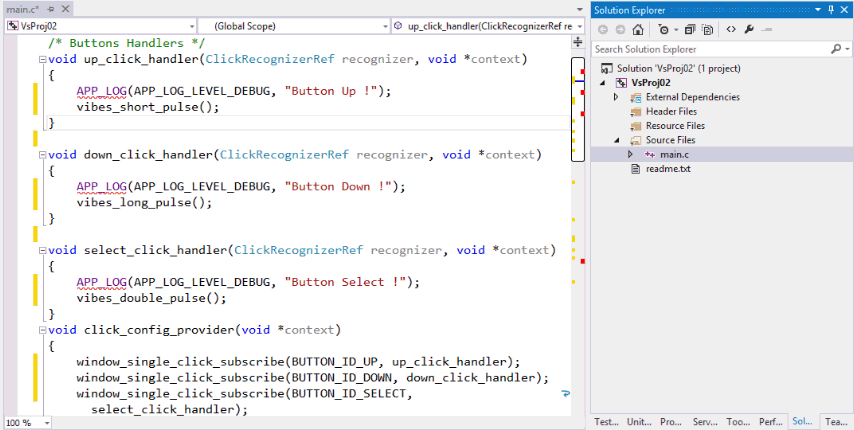This screenshot has width=854, height=430.
Task: Switch to the Team Explorer tab
Action: pyautogui.click(x=836, y=422)
